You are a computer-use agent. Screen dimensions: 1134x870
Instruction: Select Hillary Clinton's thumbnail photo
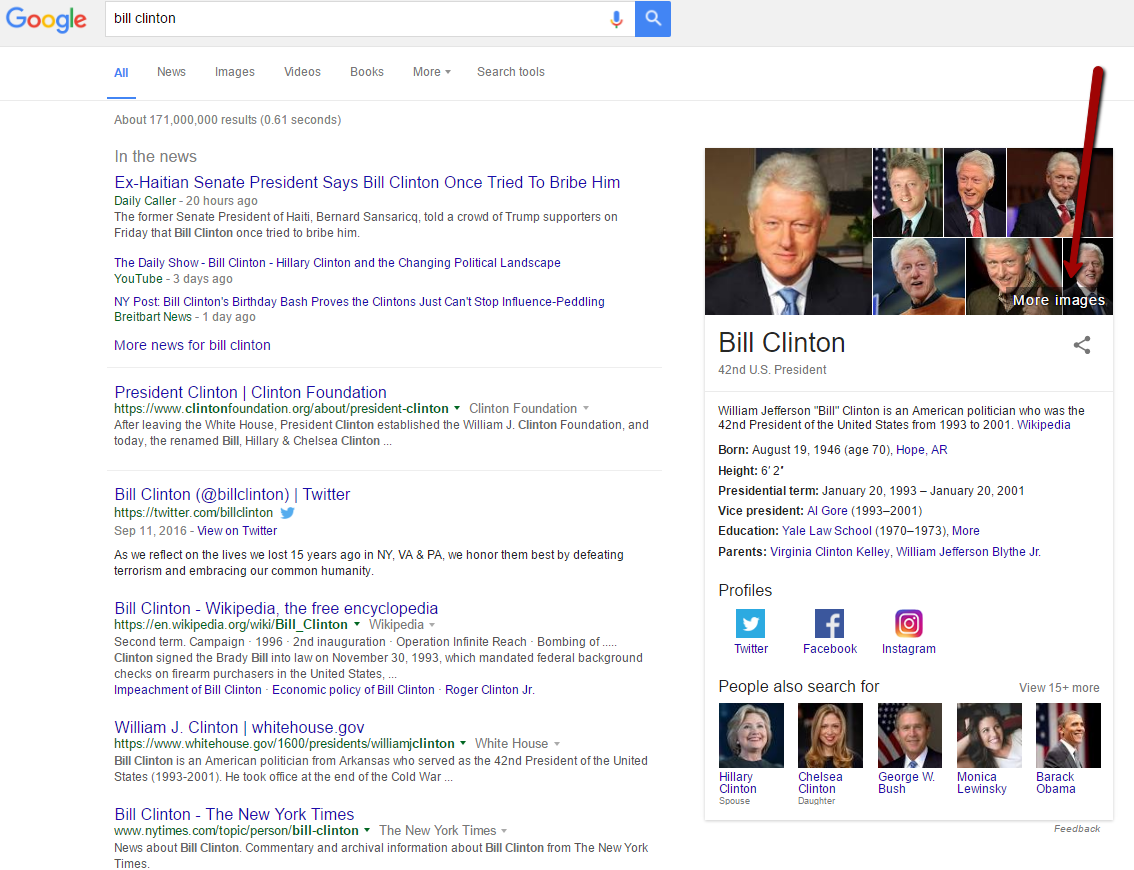point(751,735)
